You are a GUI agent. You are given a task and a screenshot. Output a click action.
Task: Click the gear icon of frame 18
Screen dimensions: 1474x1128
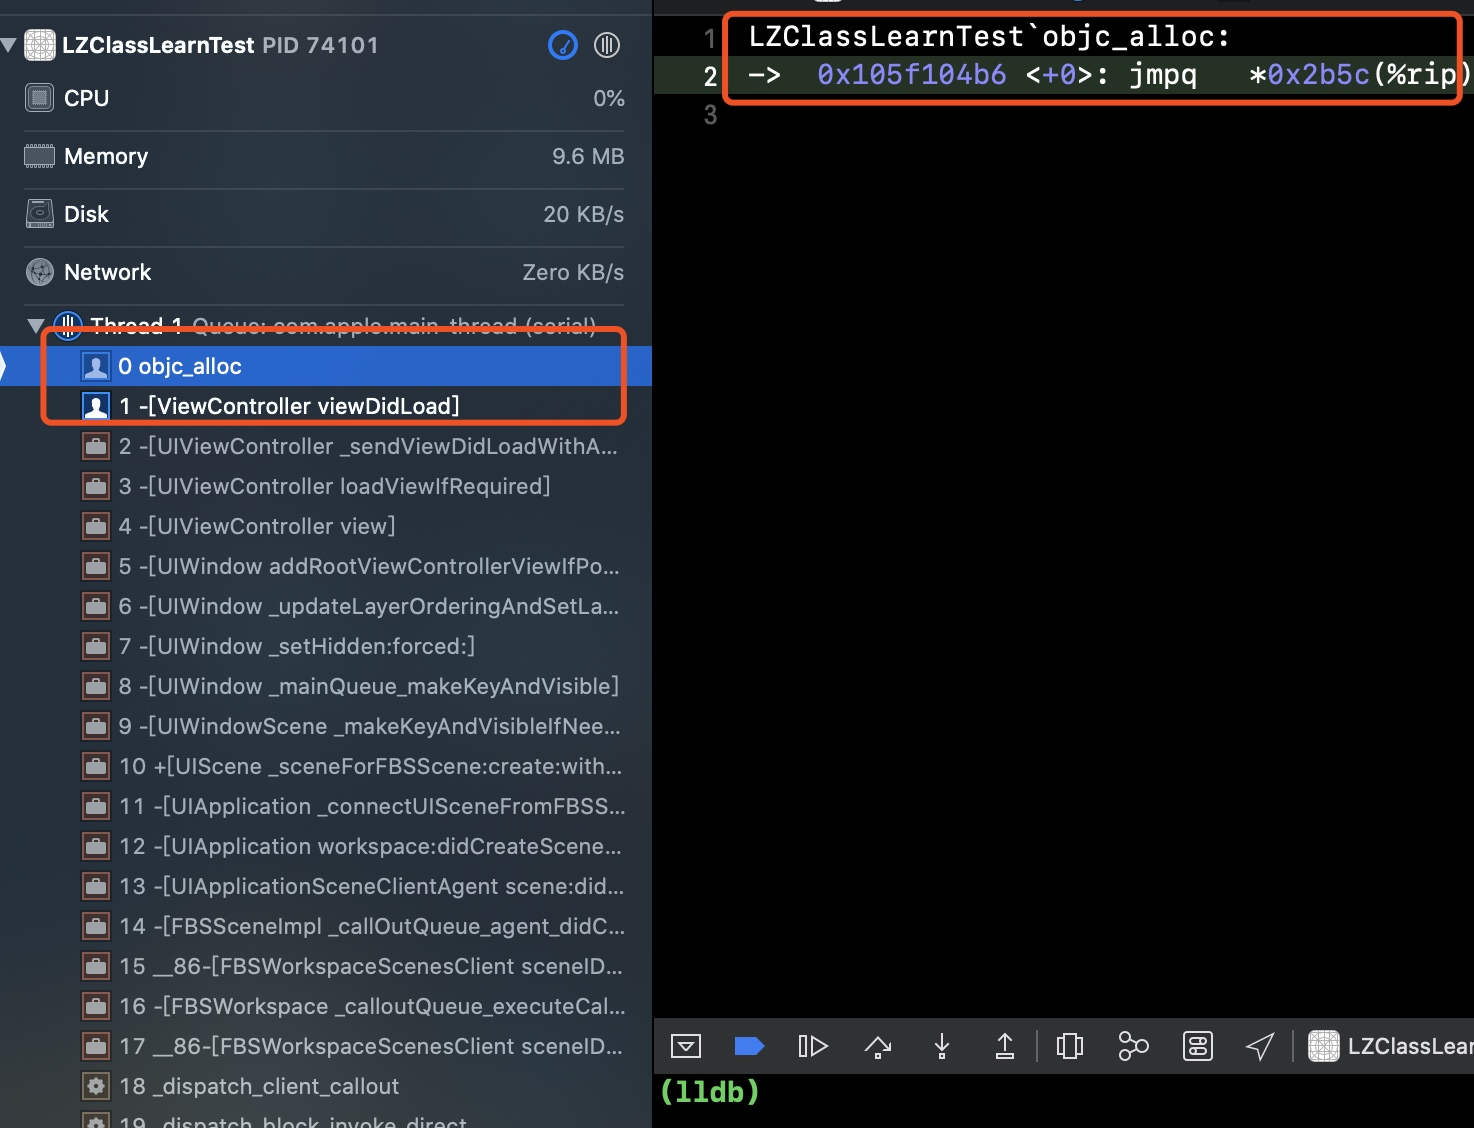tap(96, 1086)
